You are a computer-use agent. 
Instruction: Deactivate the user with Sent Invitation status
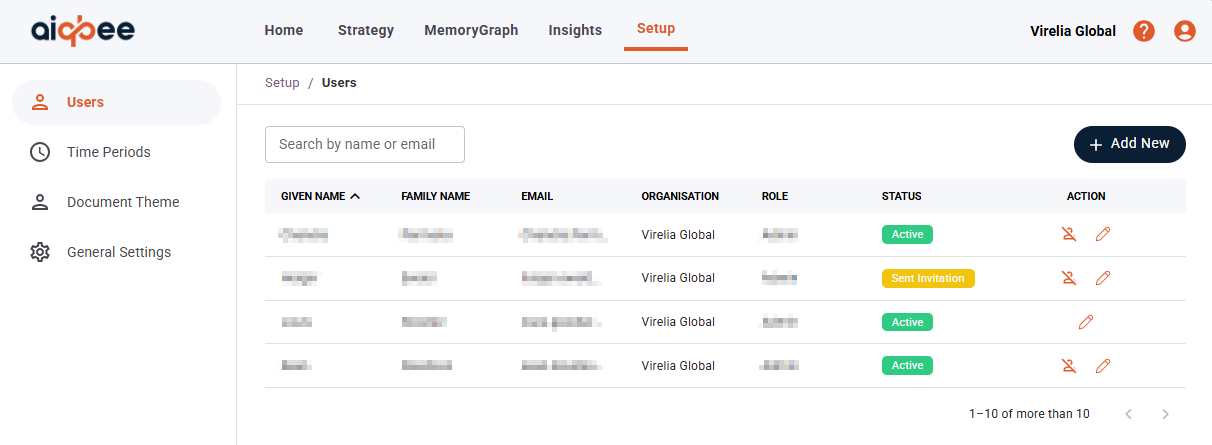[x=1069, y=278]
